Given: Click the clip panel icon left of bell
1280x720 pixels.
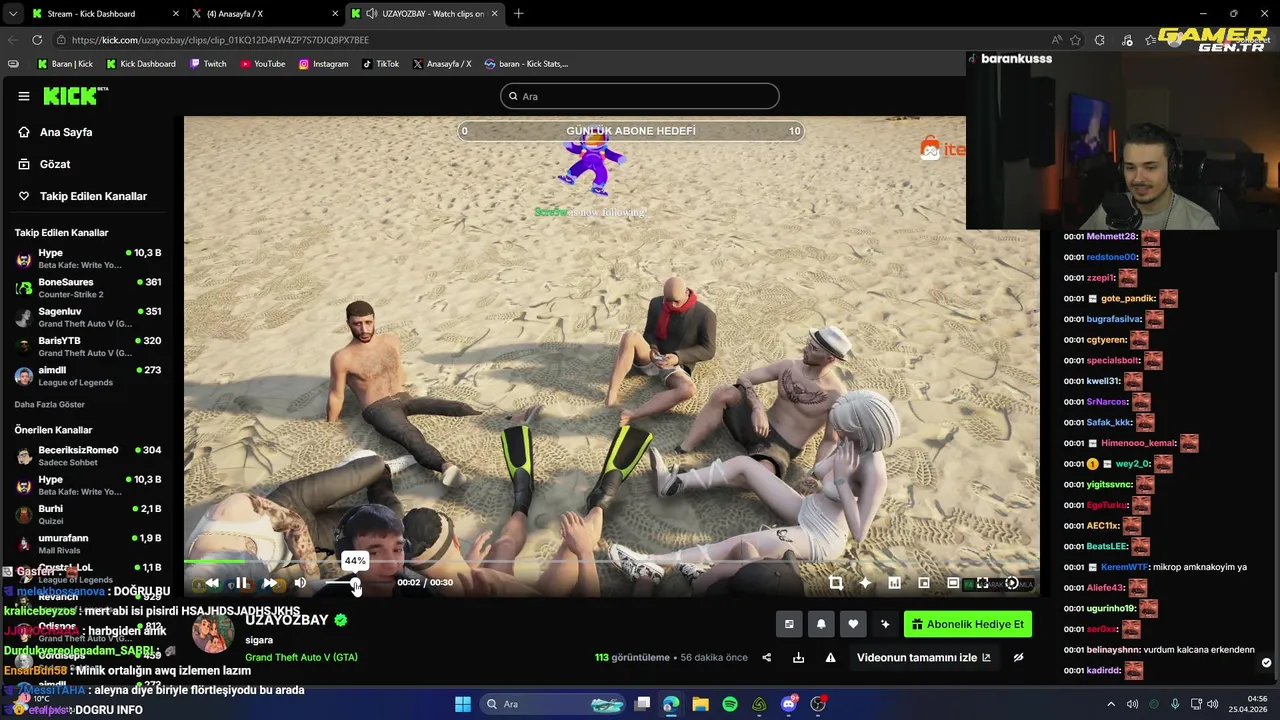Looking at the screenshot, I should pos(789,624).
